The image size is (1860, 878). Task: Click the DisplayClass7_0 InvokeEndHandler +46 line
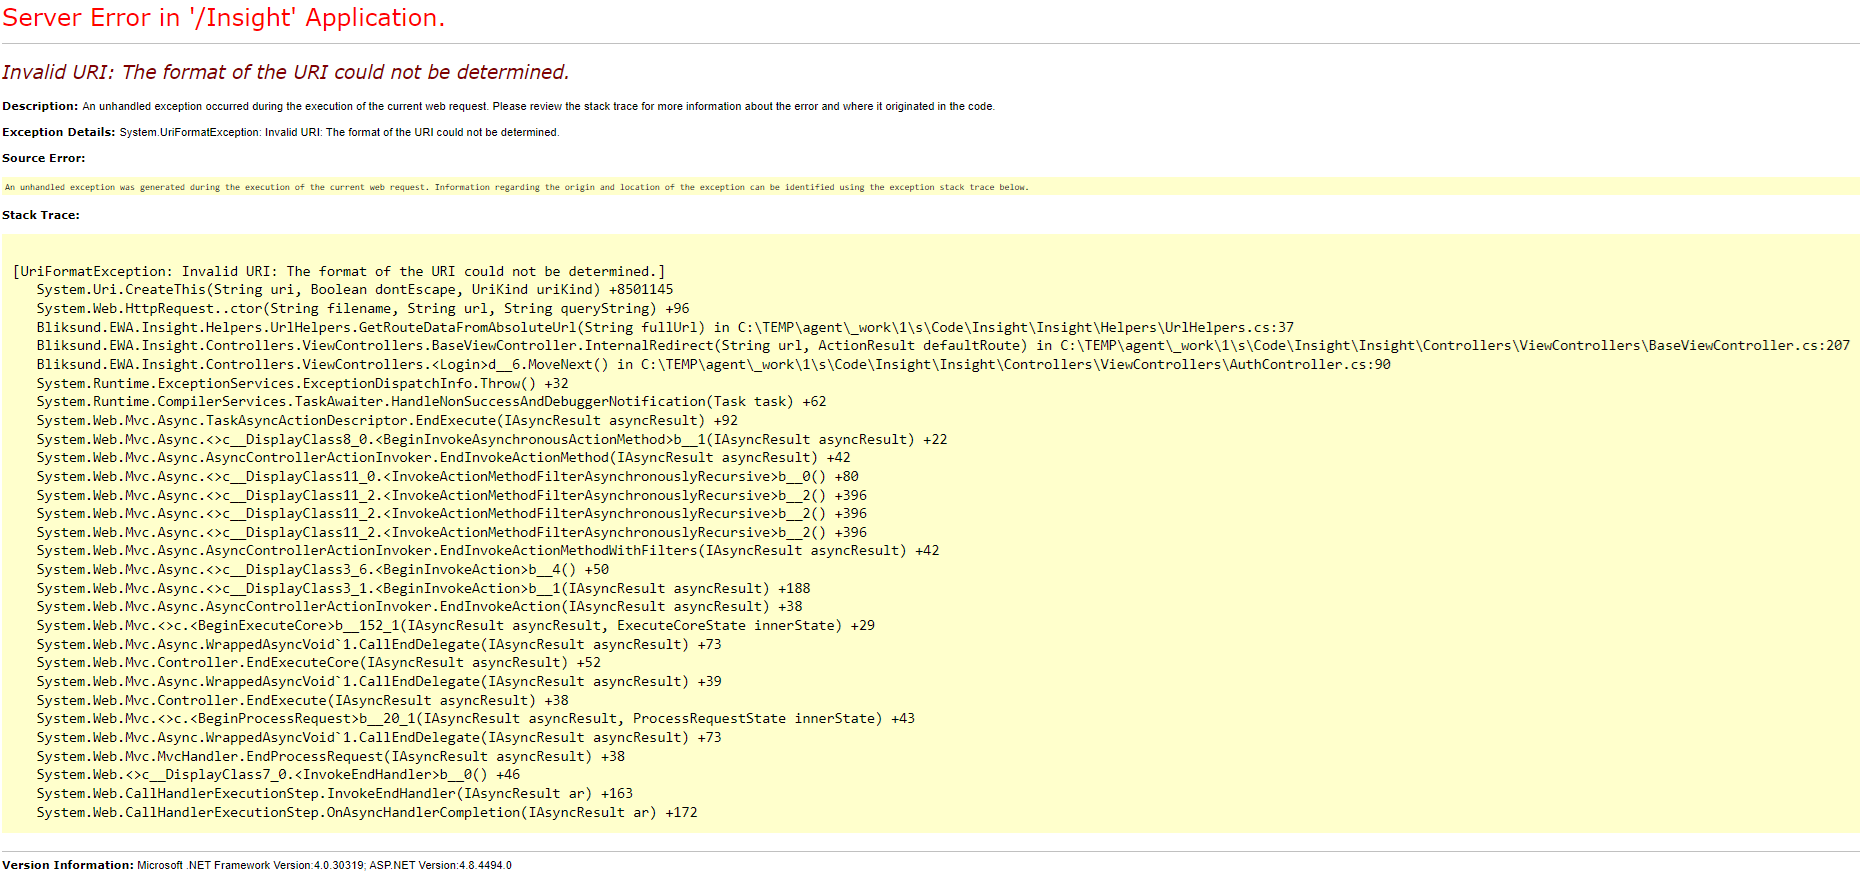(x=279, y=775)
